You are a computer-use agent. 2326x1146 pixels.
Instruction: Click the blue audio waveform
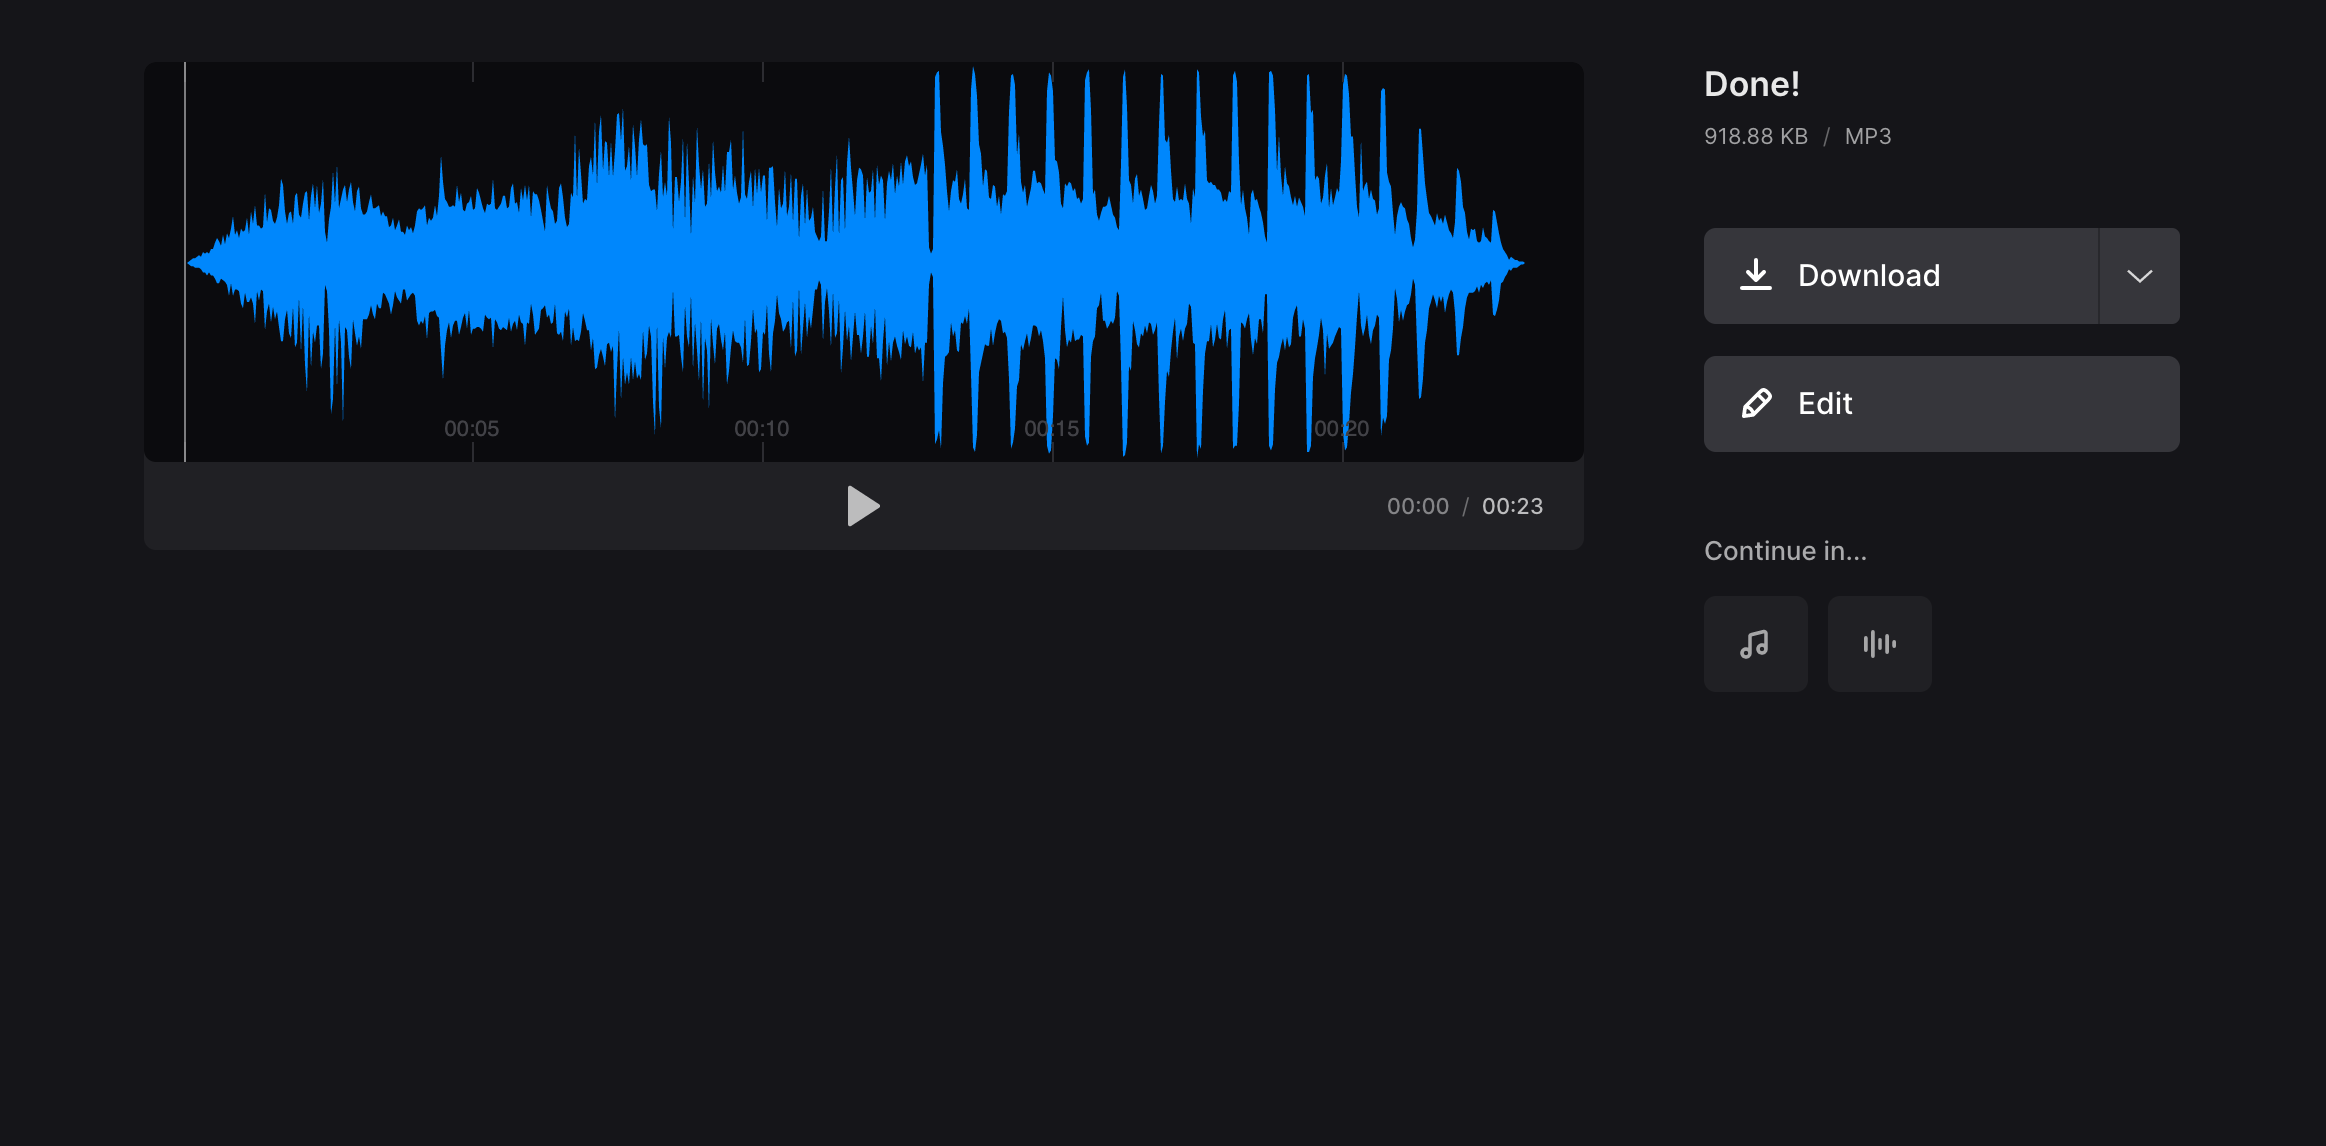(855, 262)
